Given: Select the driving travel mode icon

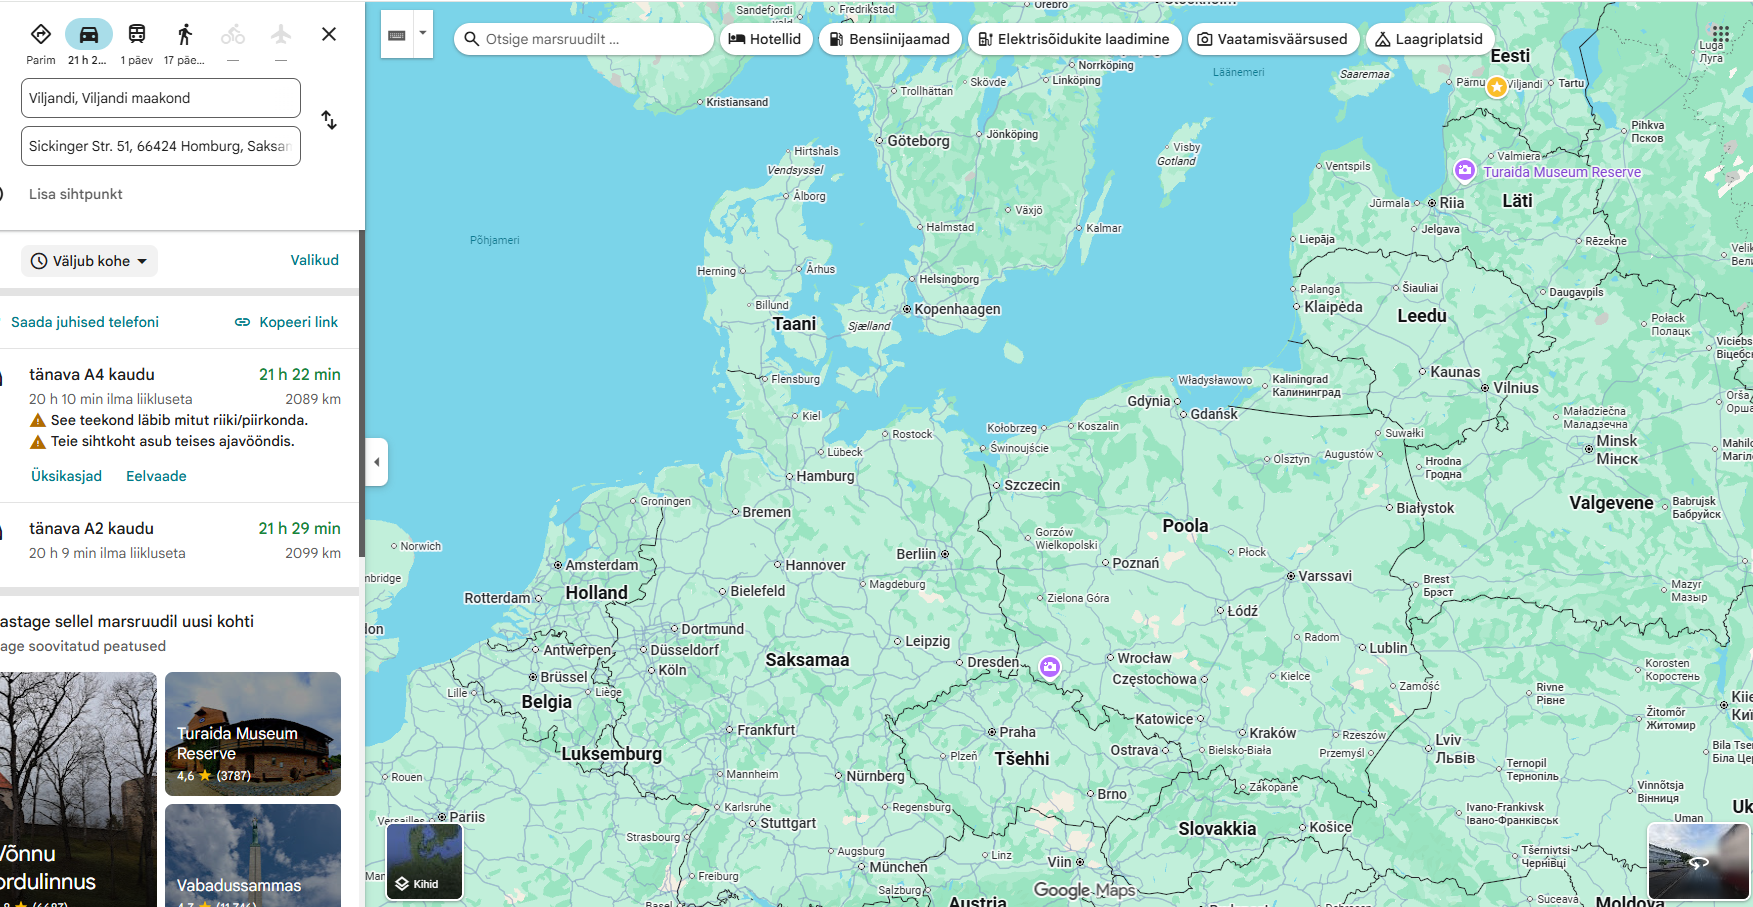Looking at the screenshot, I should pos(88,35).
